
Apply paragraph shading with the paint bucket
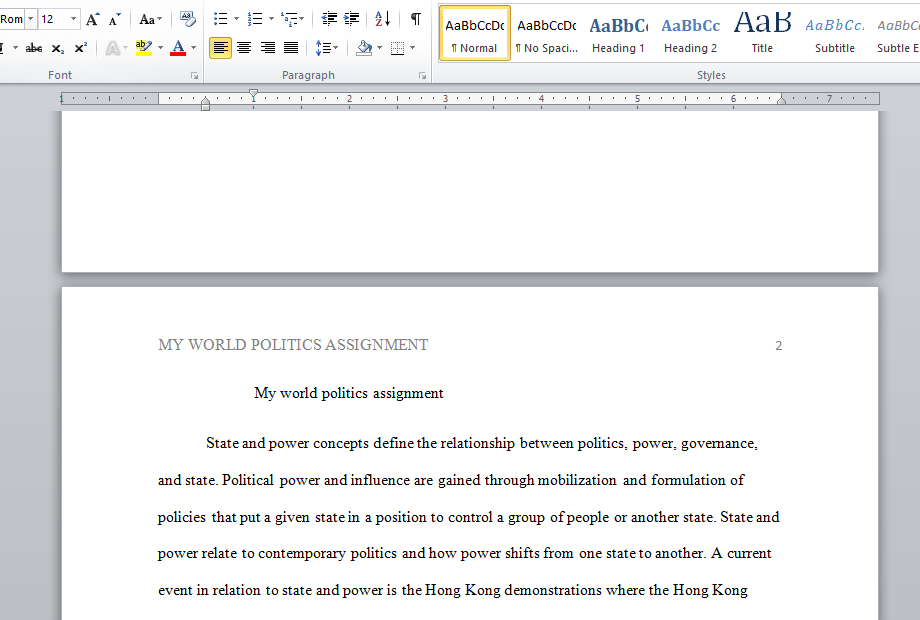(364, 48)
